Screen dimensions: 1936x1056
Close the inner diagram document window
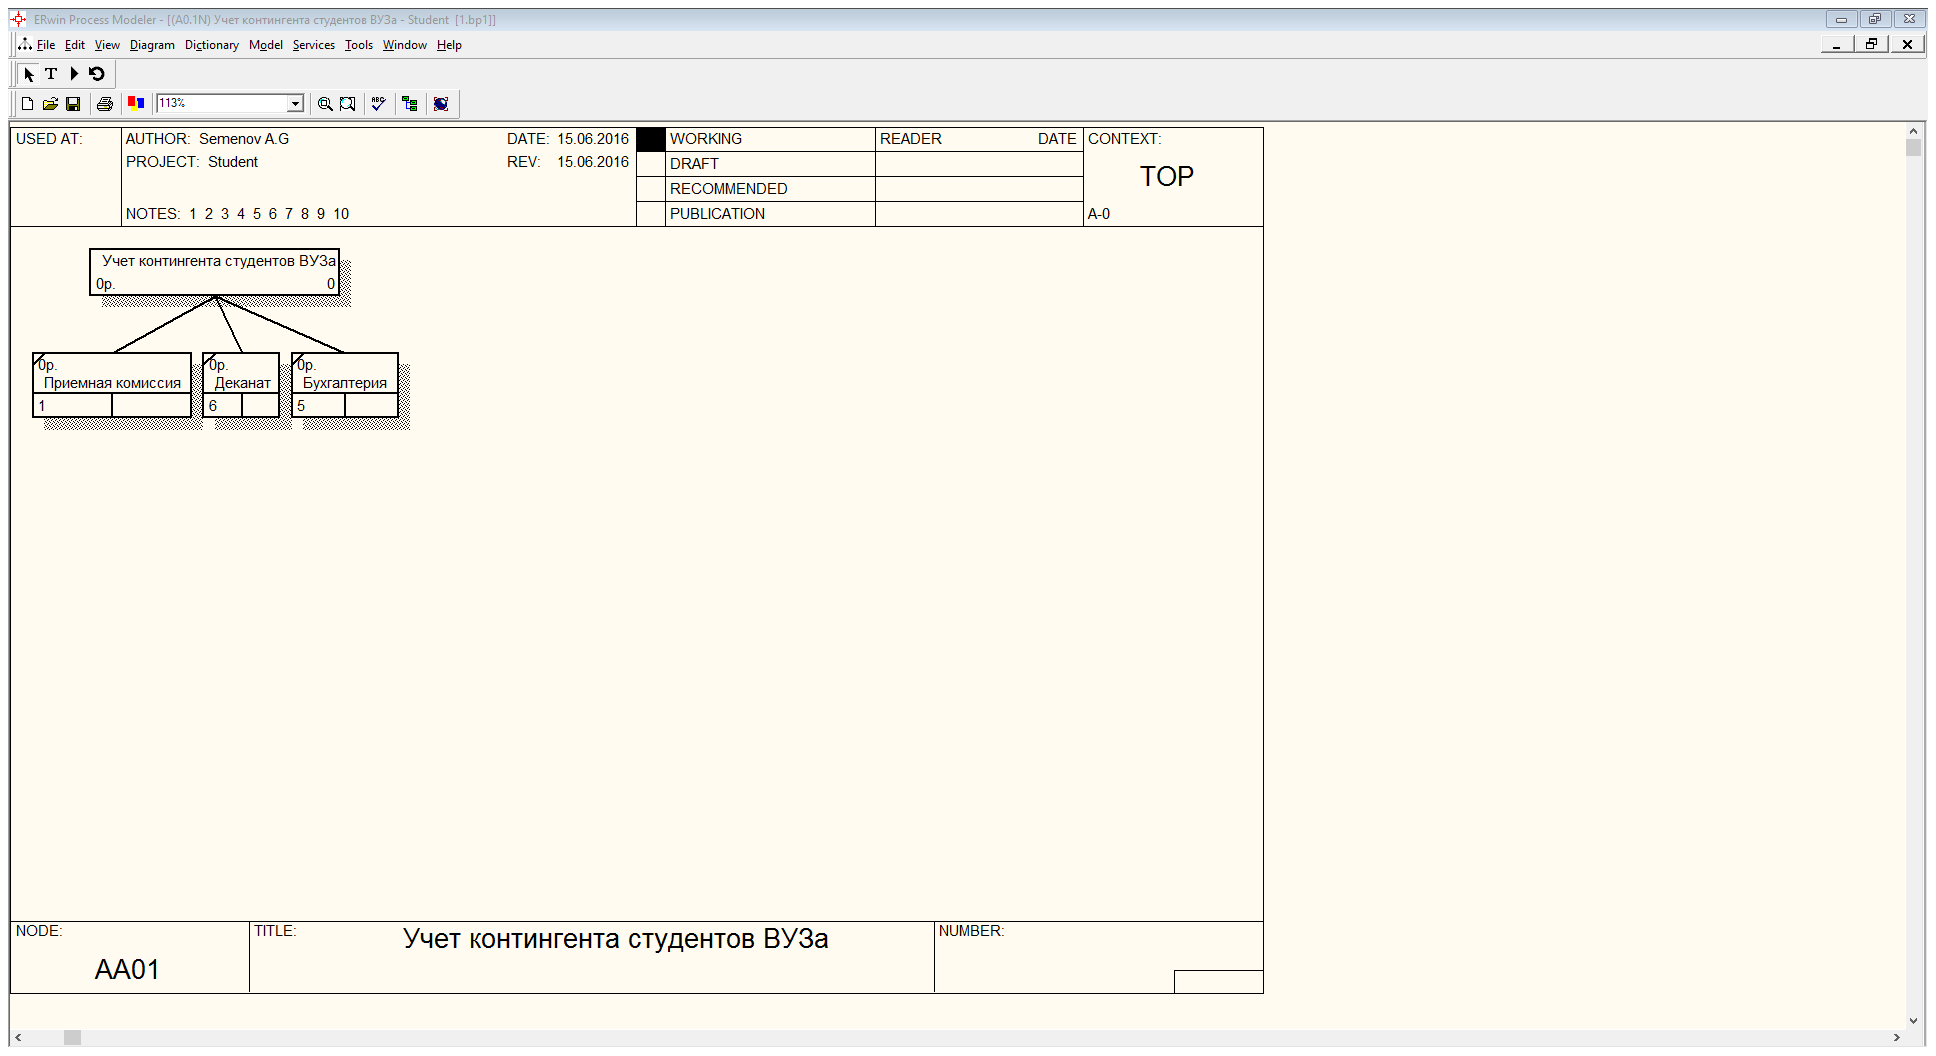[1907, 44]
